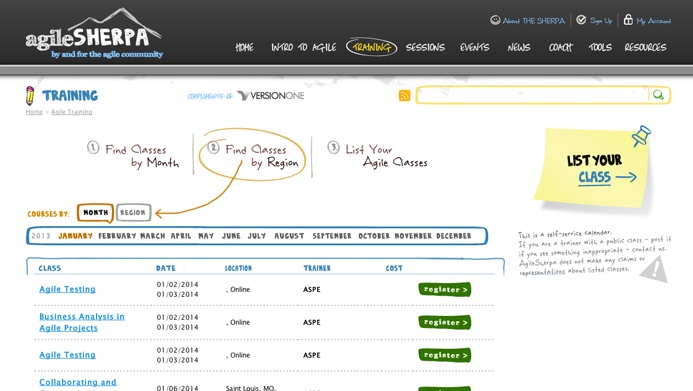Click the warning triangle icon
Screen dimensions: 693x391
click(654, 270)
